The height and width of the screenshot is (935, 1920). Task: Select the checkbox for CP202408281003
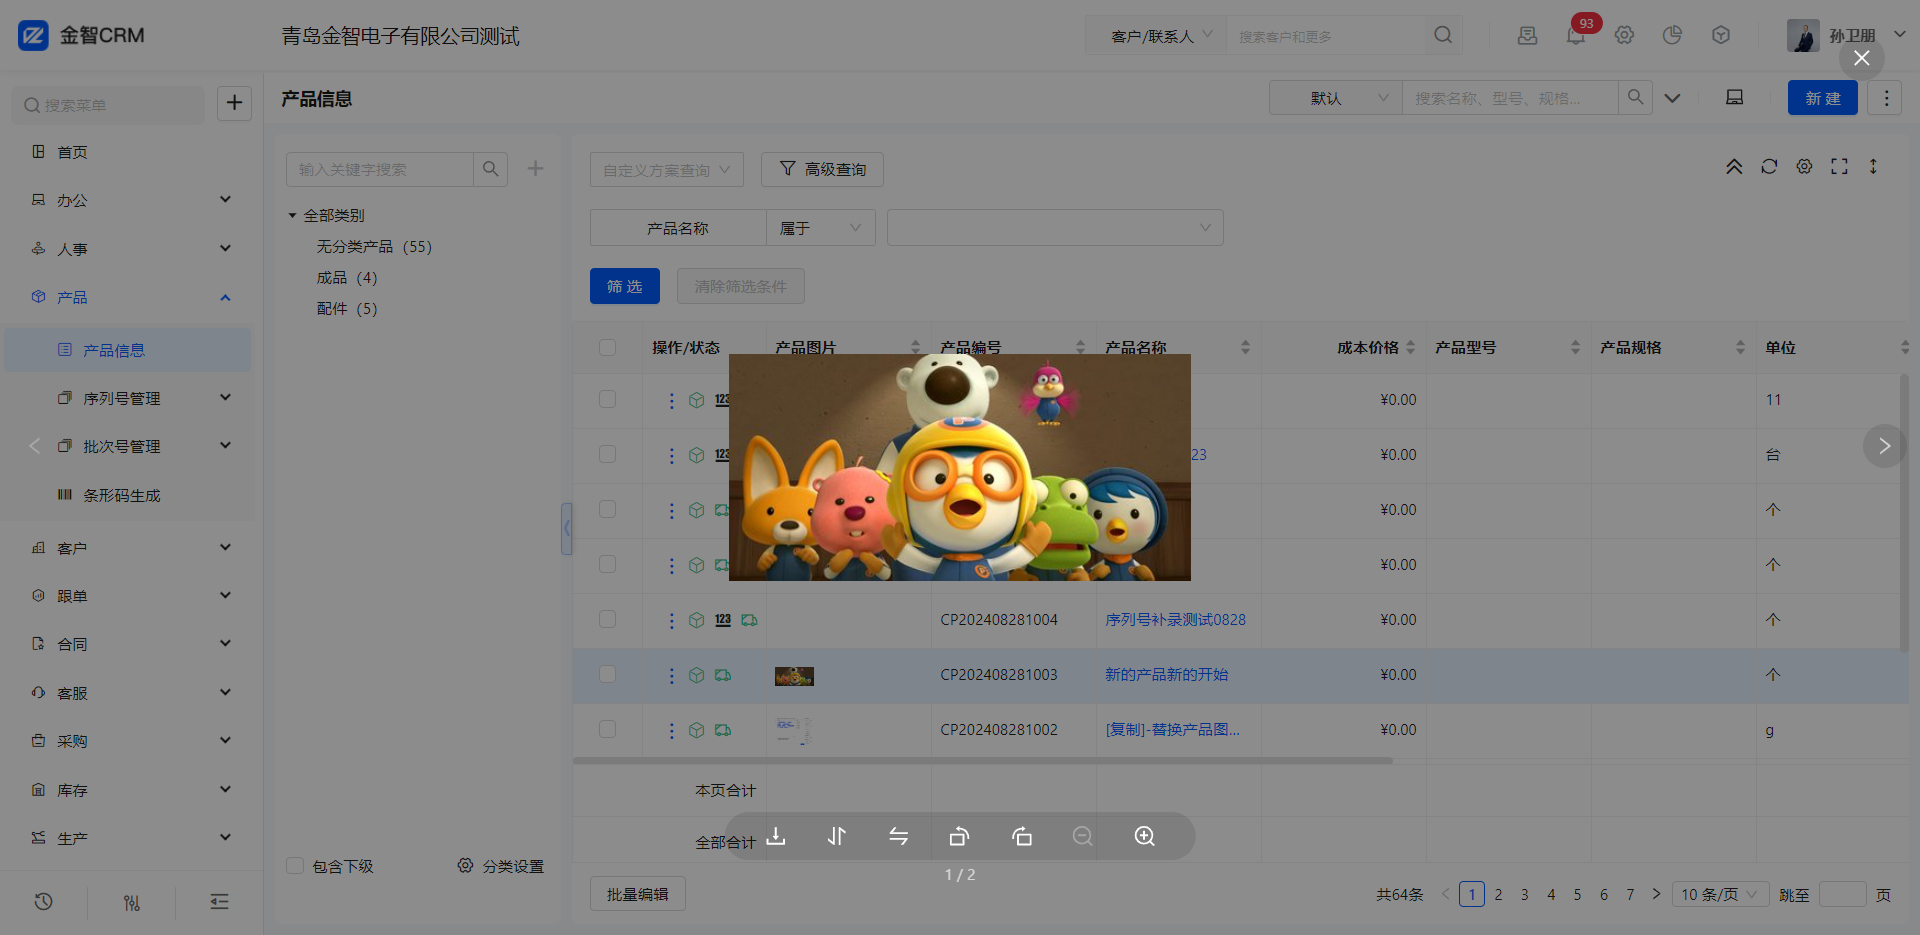tap(607, 674)
